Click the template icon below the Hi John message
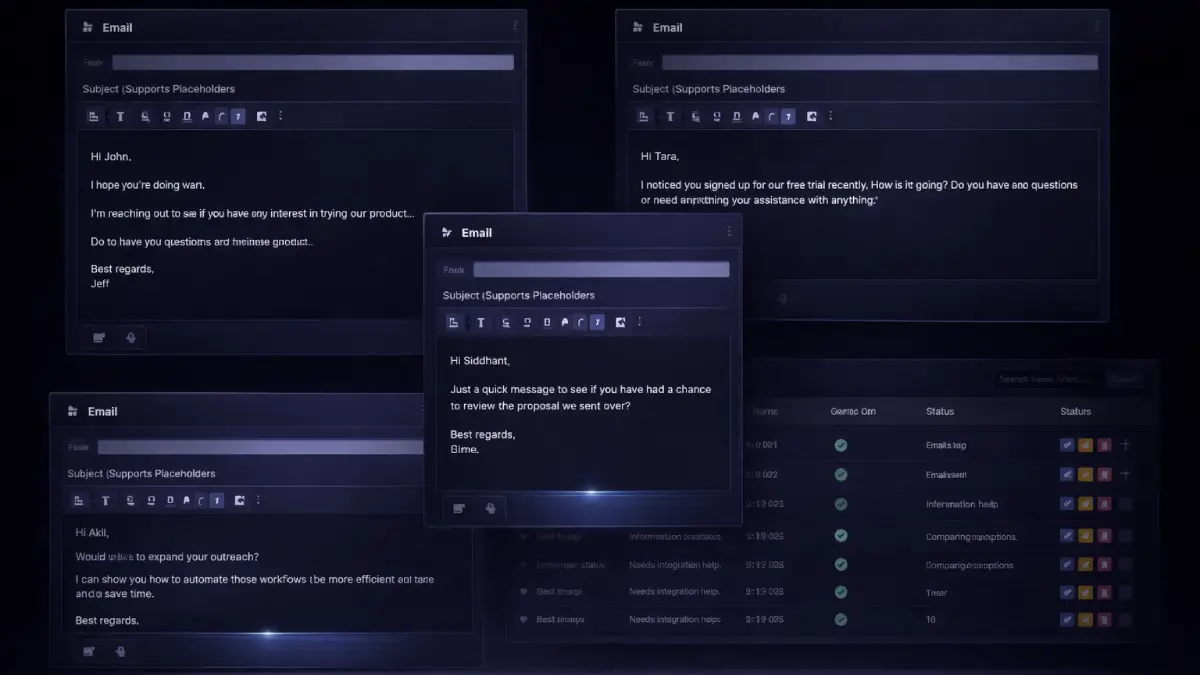The width and height of the screenshot is (1200, 675). (99, 338)
